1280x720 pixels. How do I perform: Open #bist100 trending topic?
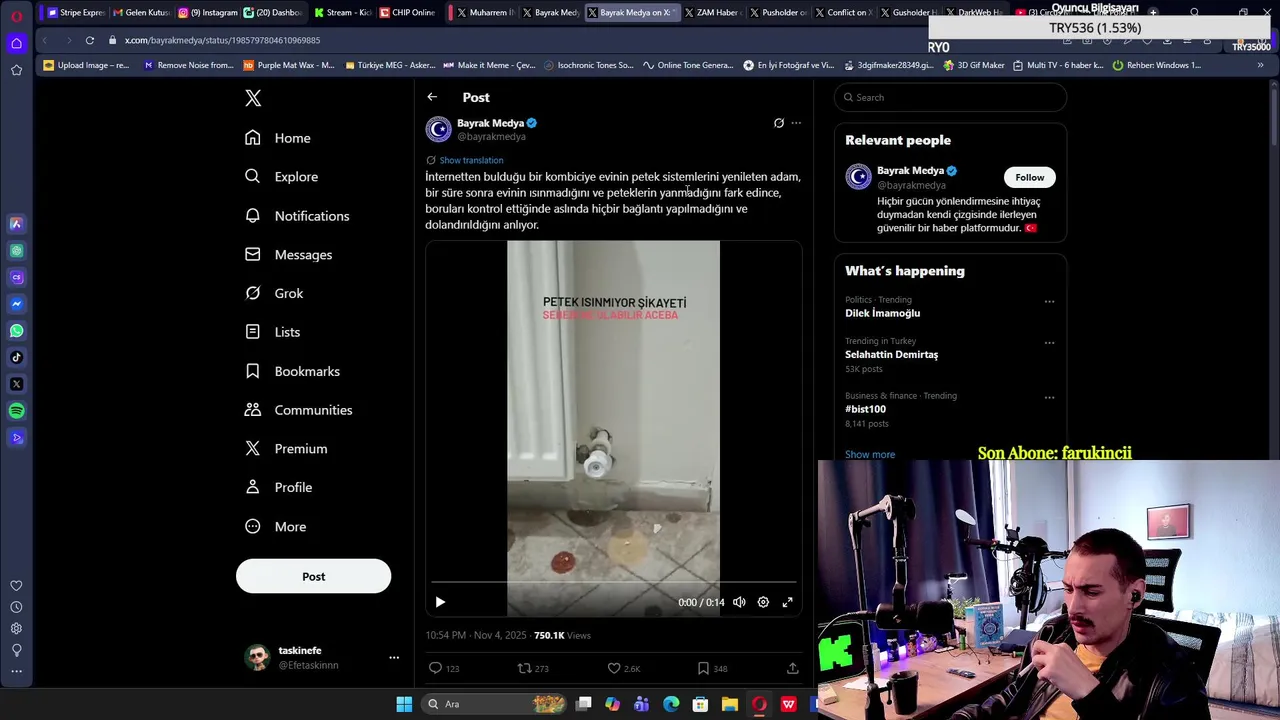[x=865, y=409]
